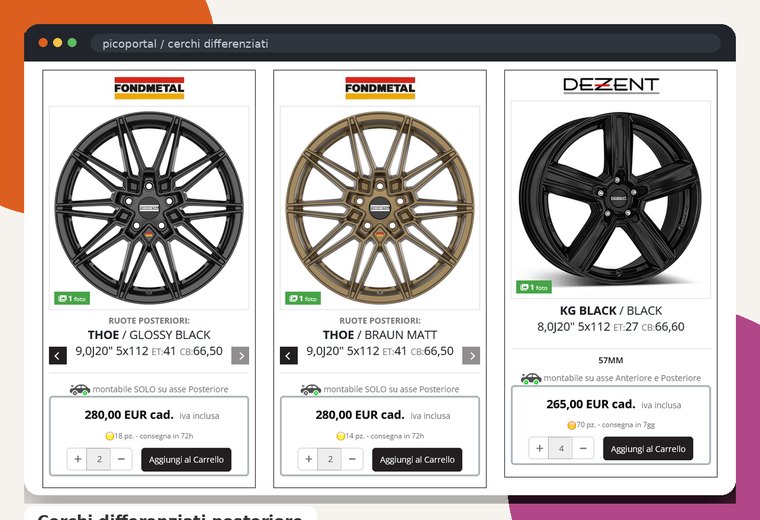Decrease quantity with minus on Braun Matt card
The image size is (760, 520).
(x=352, y=459)
